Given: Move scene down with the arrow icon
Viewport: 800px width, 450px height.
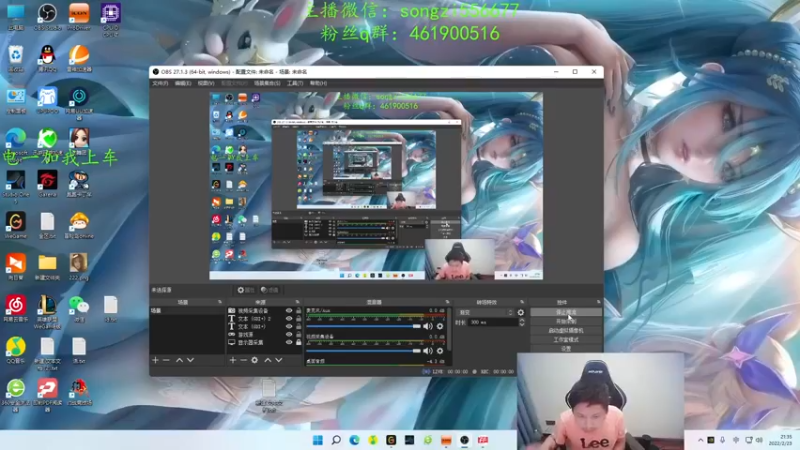Looking at the screenshot, I should tap(190, 360).
